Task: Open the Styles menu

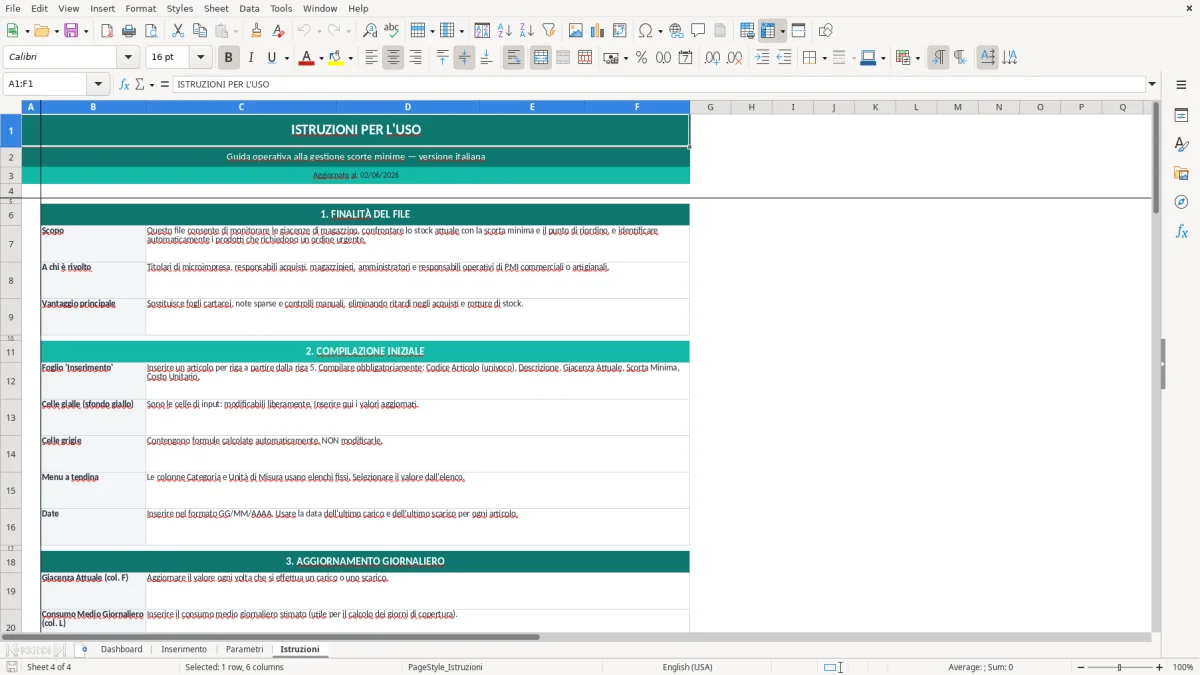Action: (x=180, y=8)
